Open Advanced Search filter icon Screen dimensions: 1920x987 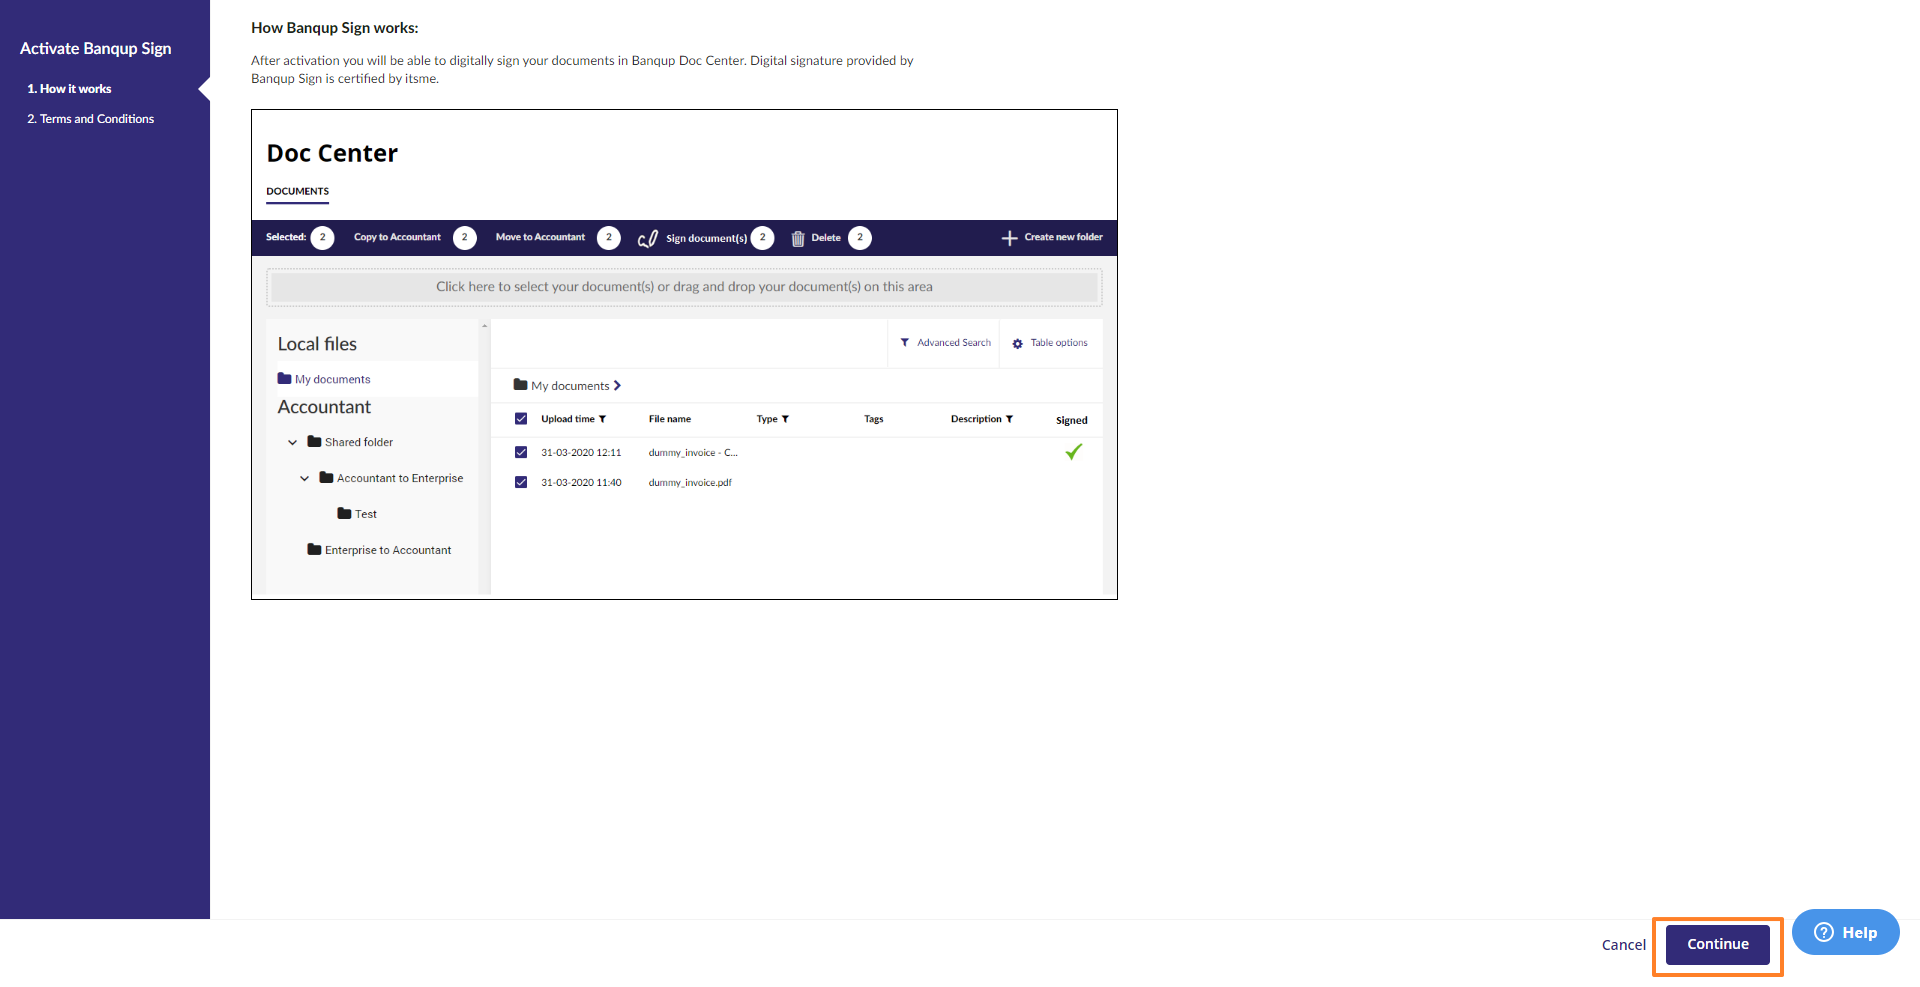[x=905, y=343]
